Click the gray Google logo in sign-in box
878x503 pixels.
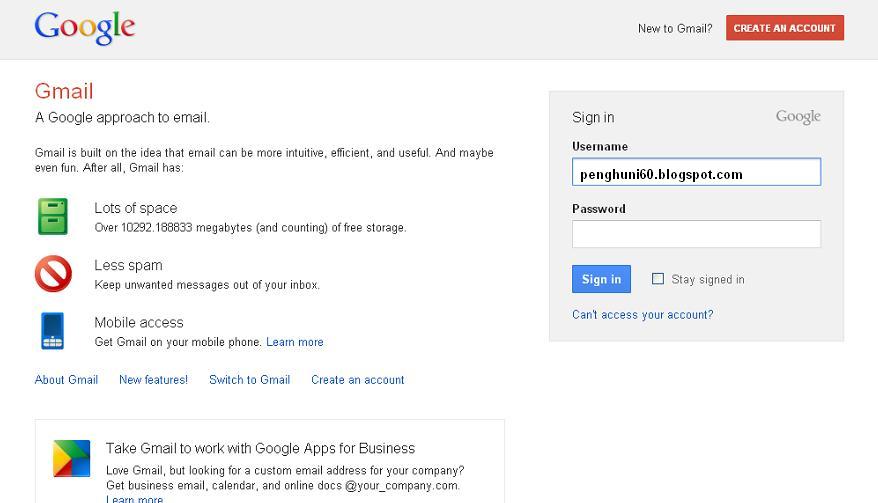798,117
